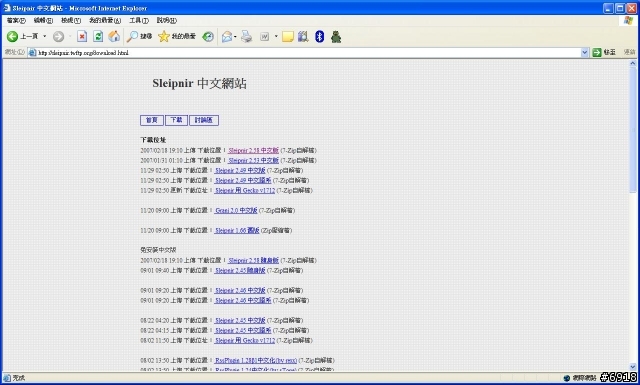Screen dimensions: 640x385
Task: Open the 編輯(E) Edit menu
Action: coord(43,20)
